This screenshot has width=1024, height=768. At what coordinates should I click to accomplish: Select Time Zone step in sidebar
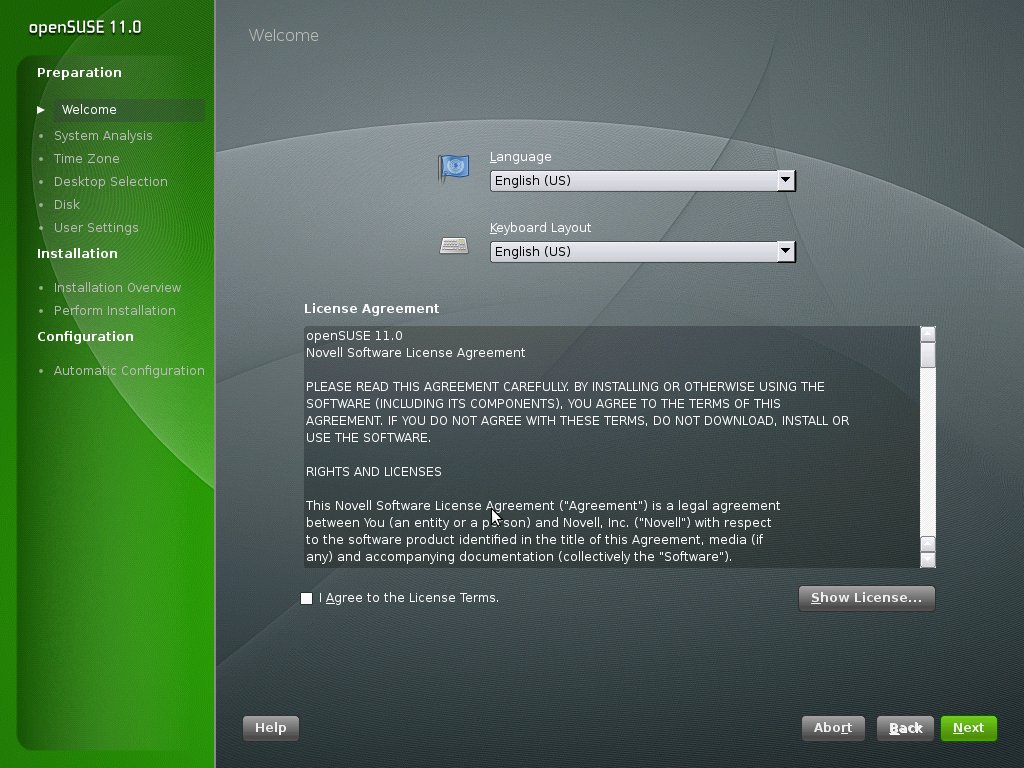tap(86, 159)
